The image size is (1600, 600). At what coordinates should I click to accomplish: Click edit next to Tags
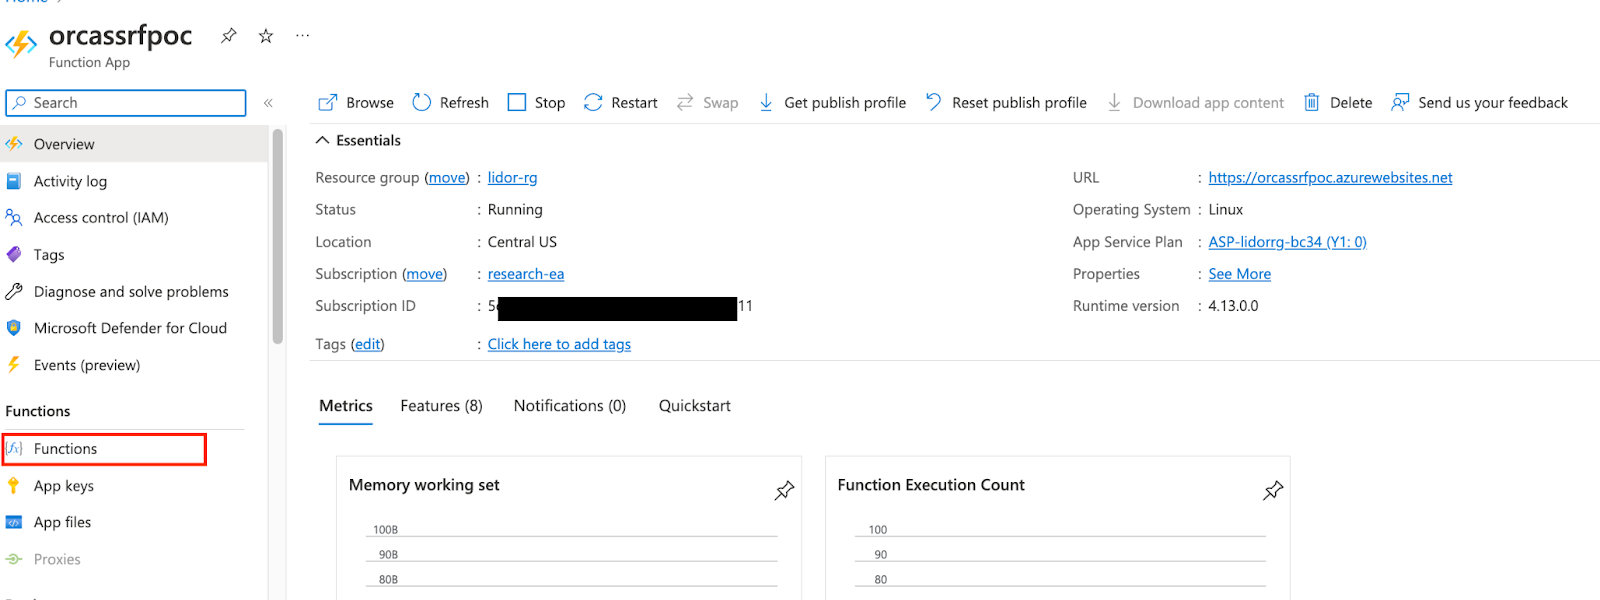coord(368,344)
